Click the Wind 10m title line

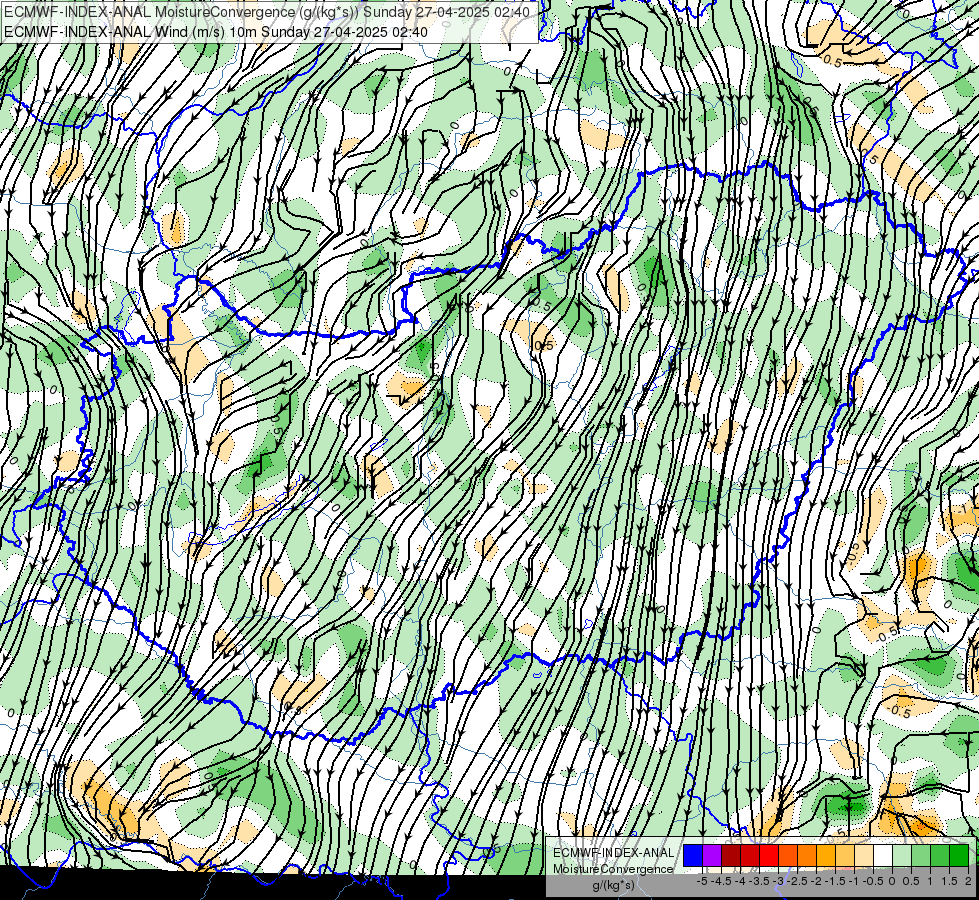pos(216,32)
